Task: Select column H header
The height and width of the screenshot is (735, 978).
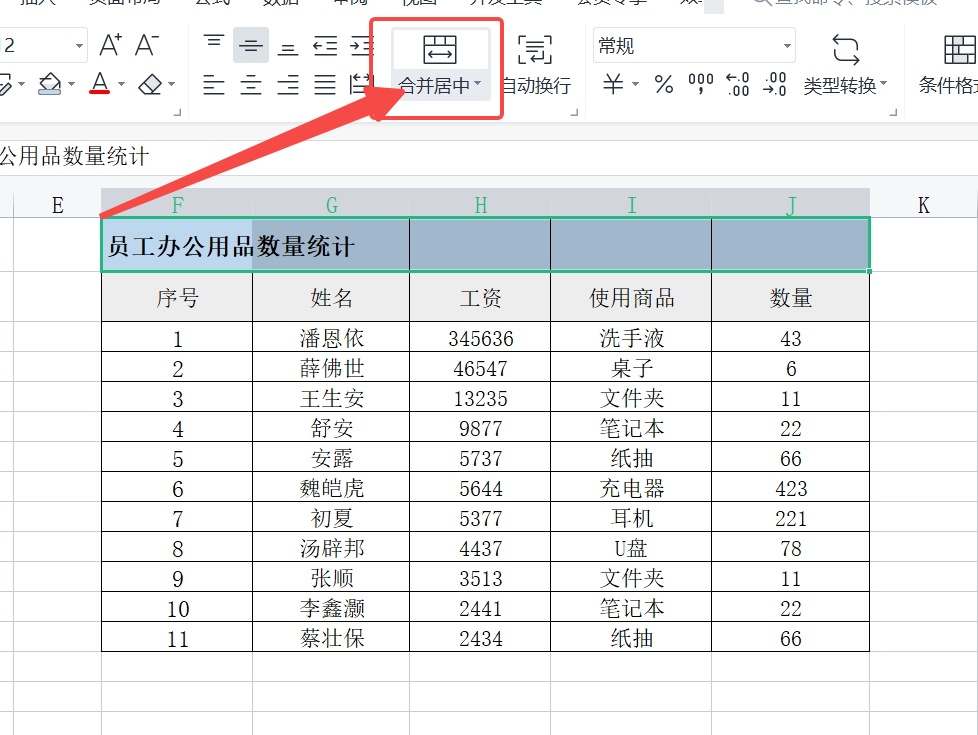Action: tap(480, 205)
